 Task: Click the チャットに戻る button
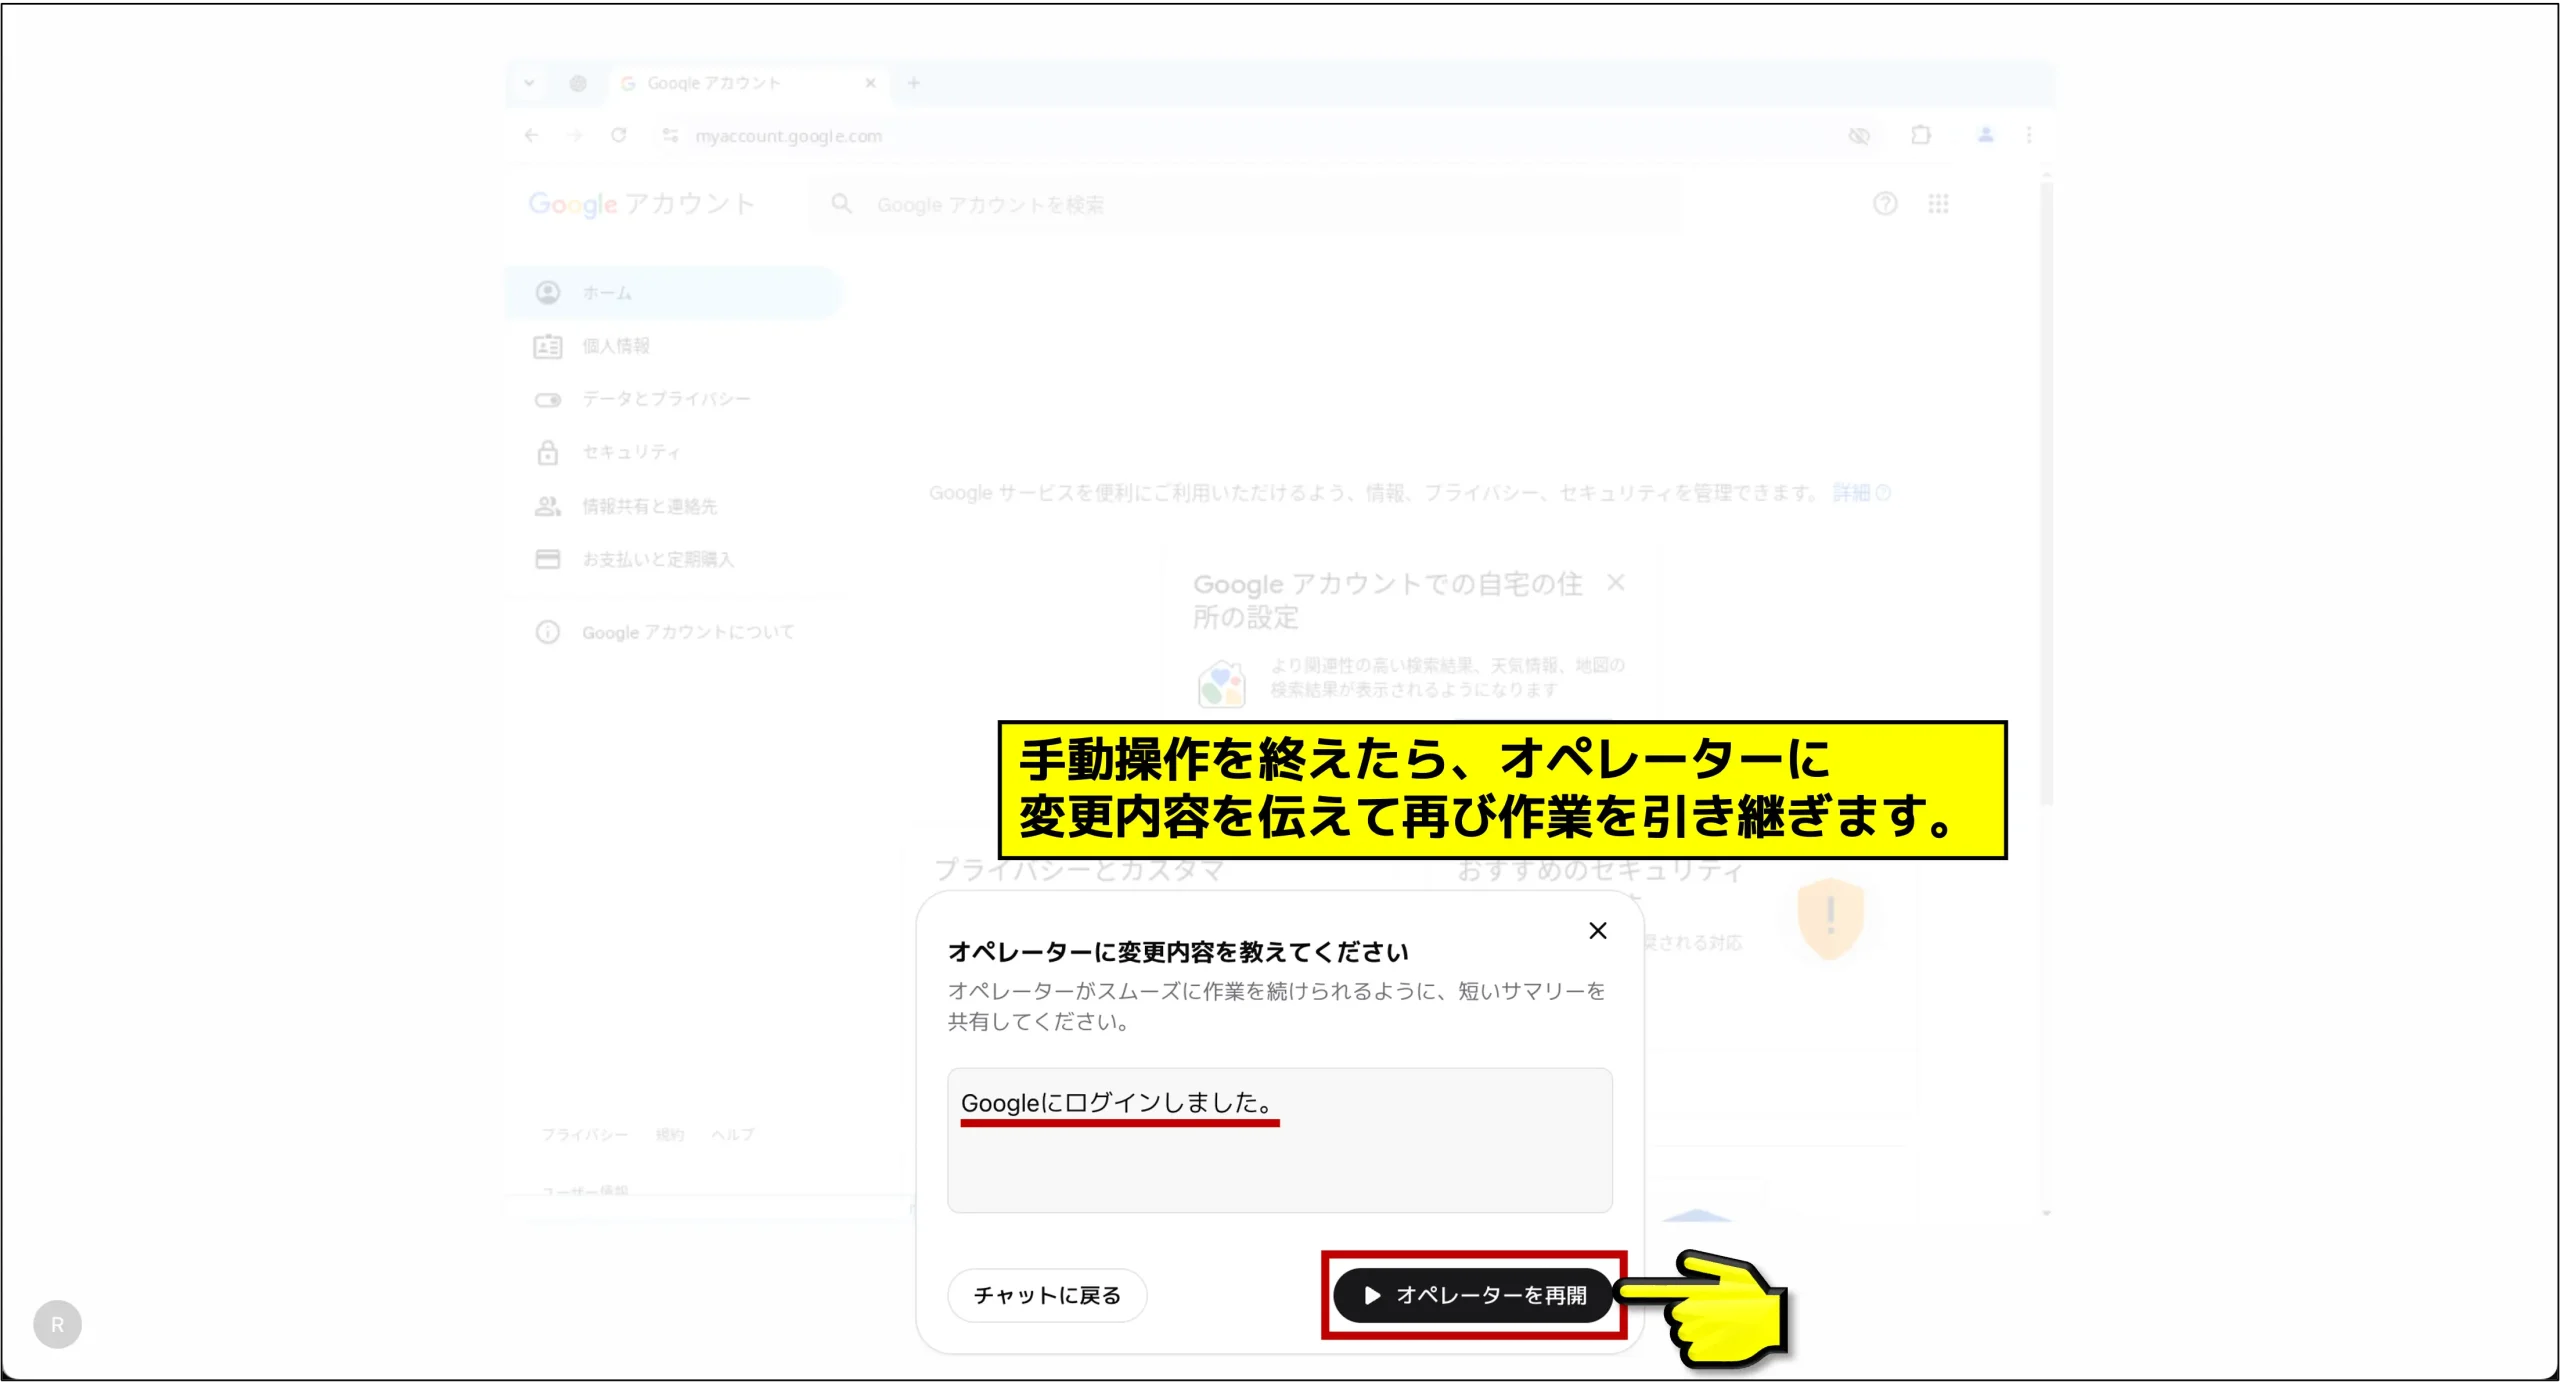click(x=1047, y=1295)
